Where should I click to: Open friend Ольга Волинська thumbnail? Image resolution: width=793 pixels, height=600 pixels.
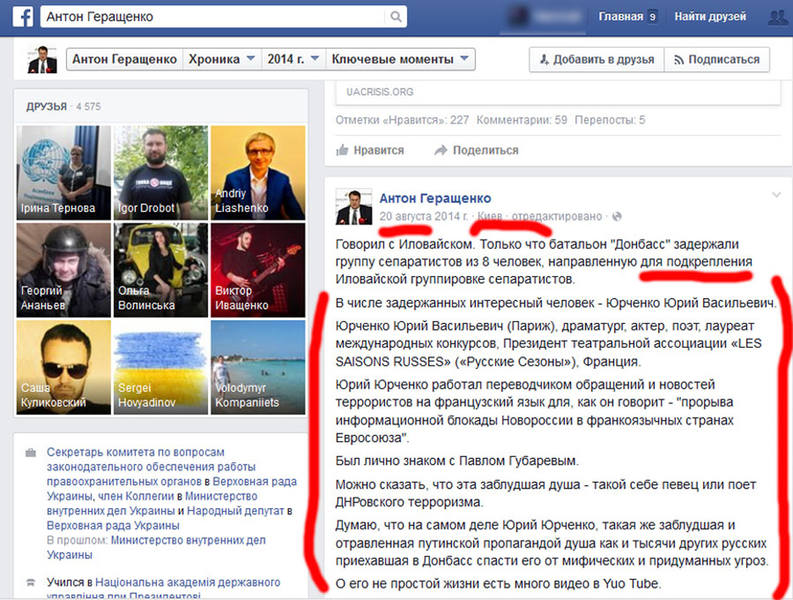[x=161, y=270]
